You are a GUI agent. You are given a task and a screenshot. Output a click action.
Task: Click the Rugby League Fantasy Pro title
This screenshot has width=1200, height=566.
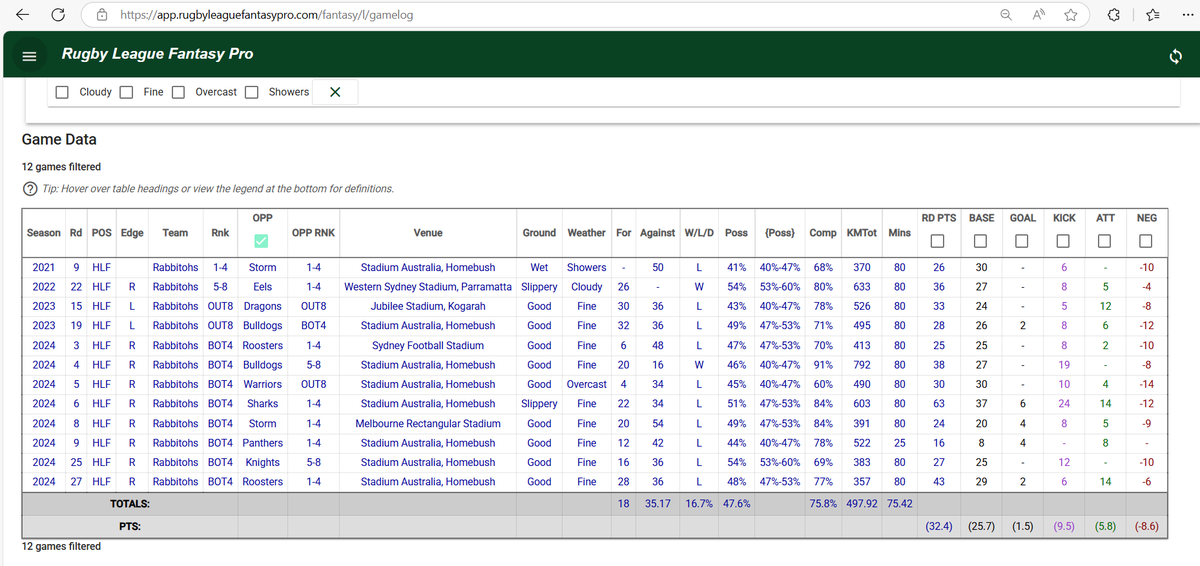click(157, 54)
